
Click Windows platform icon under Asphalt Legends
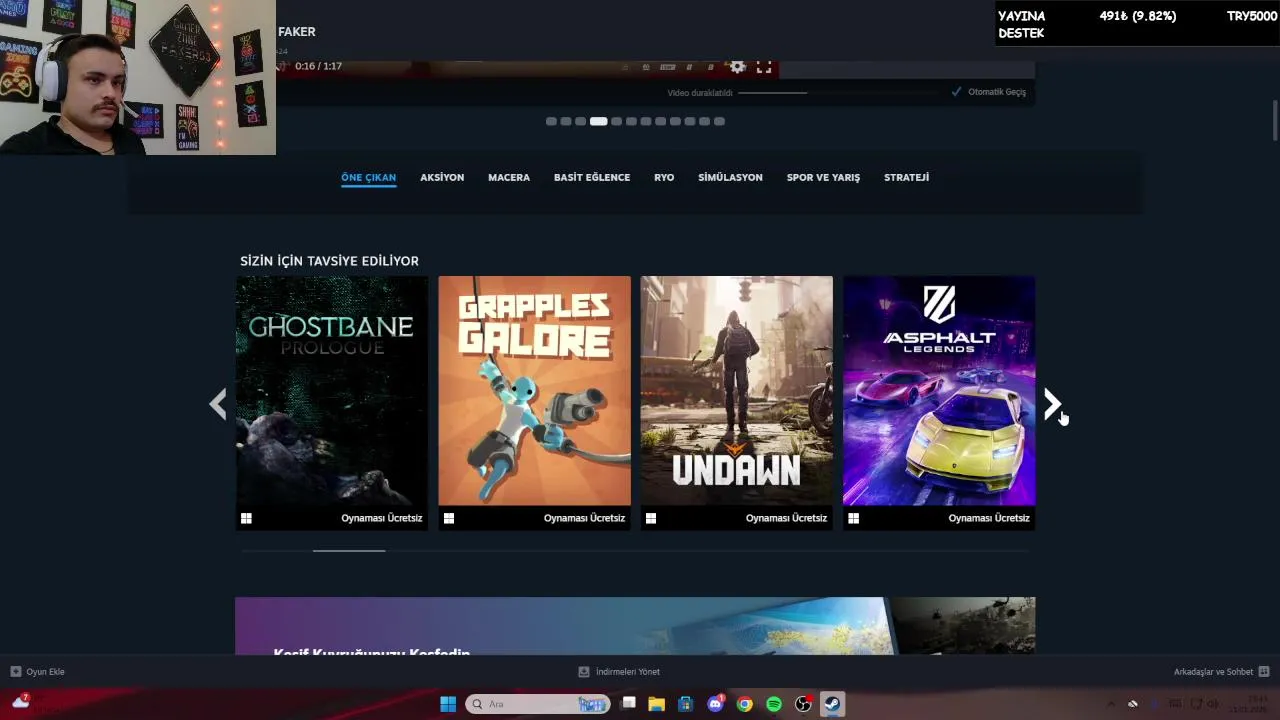tap(853, 518)
